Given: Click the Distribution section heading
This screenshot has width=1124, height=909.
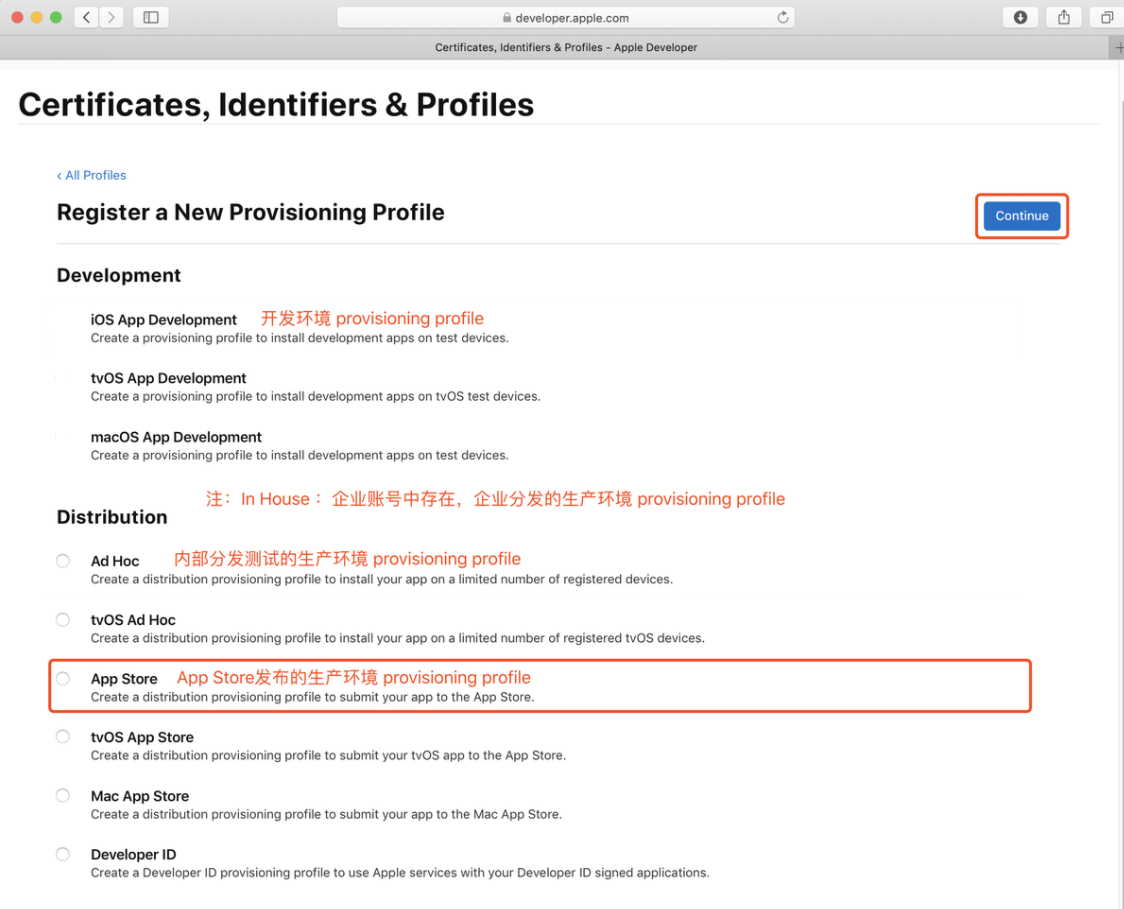Looking at the screenshot, I should (112, 518).
